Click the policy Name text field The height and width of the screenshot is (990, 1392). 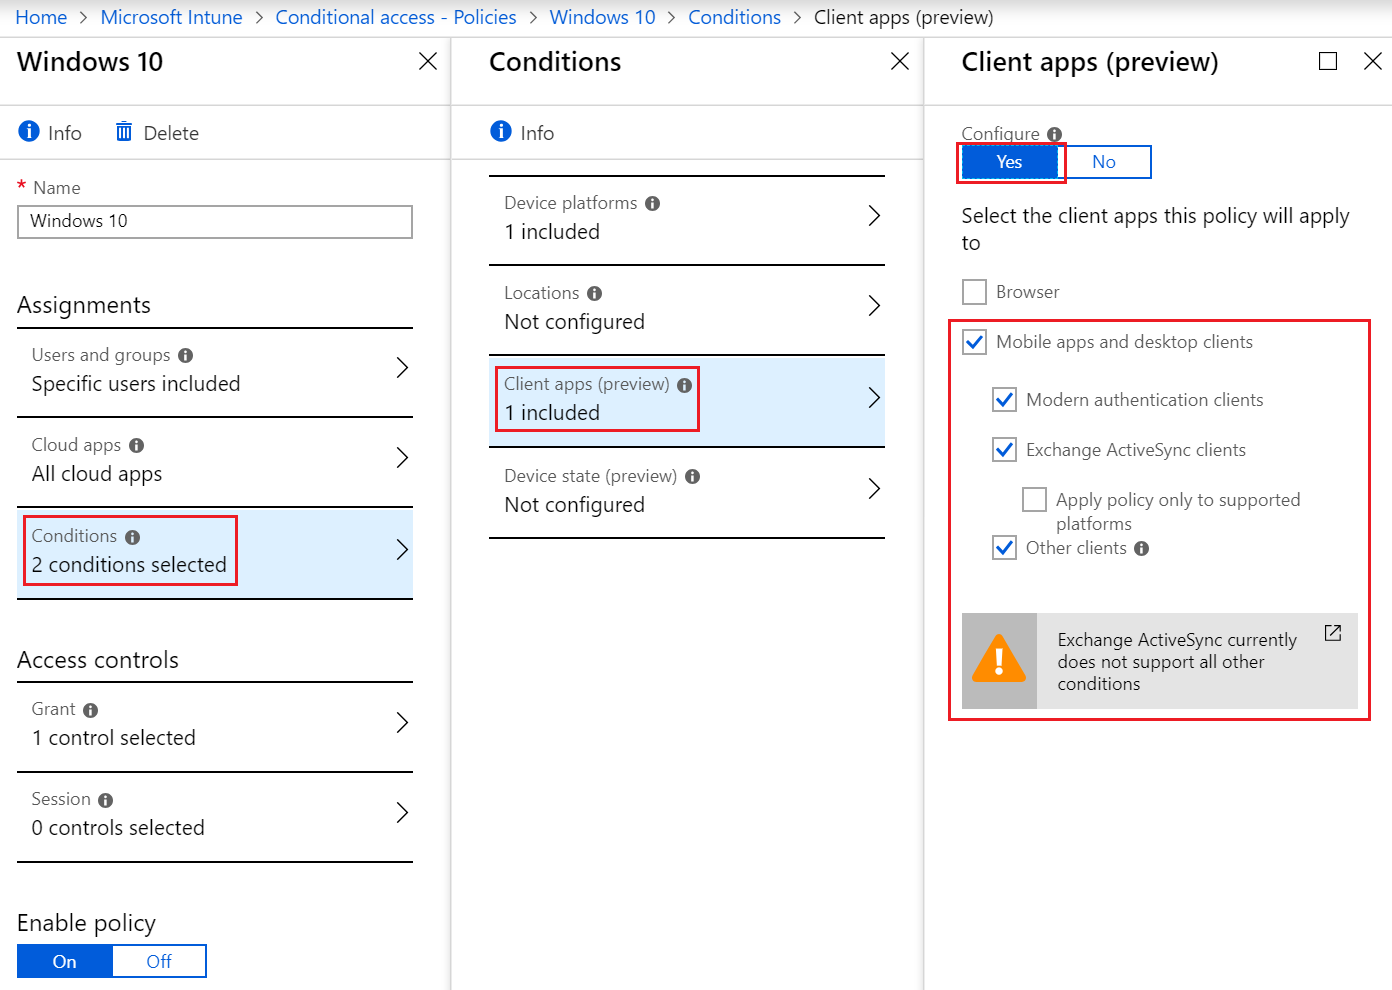click(214, 222)
